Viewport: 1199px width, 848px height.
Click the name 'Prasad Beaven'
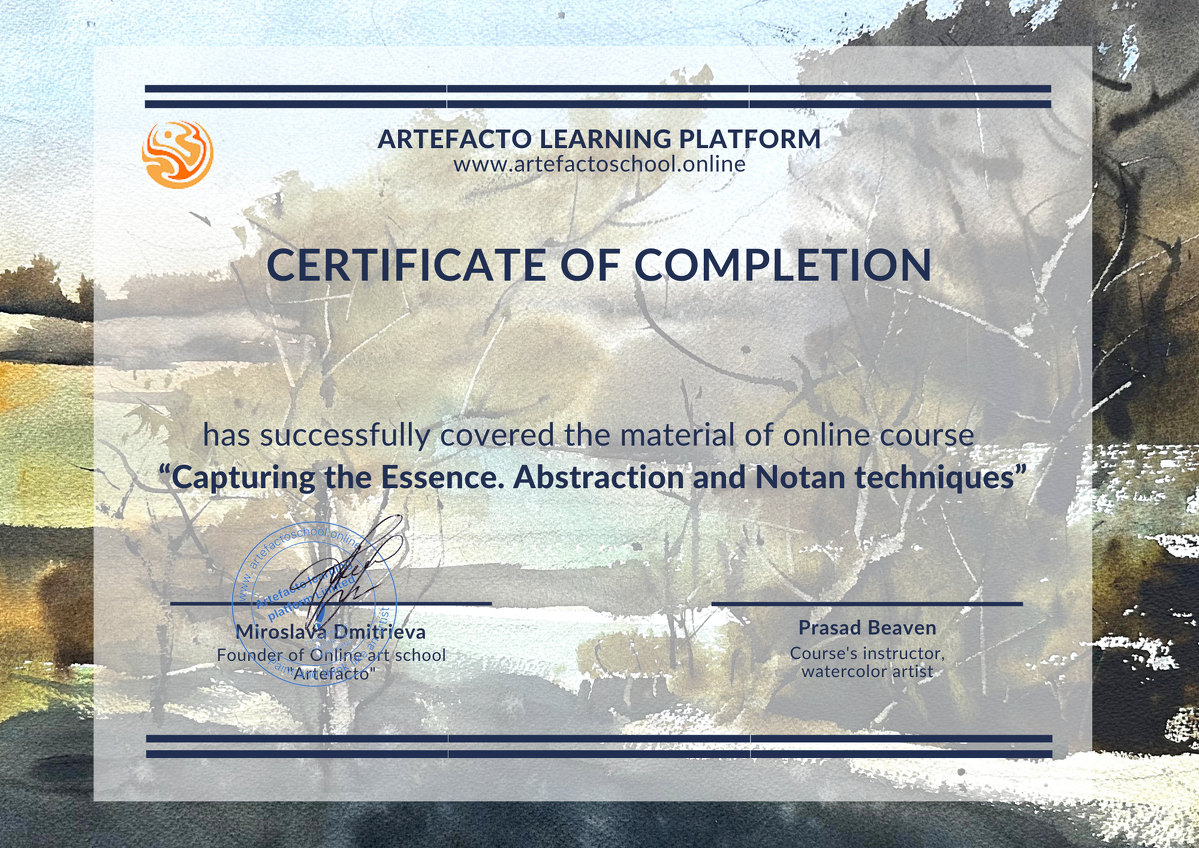pos(867,628)
